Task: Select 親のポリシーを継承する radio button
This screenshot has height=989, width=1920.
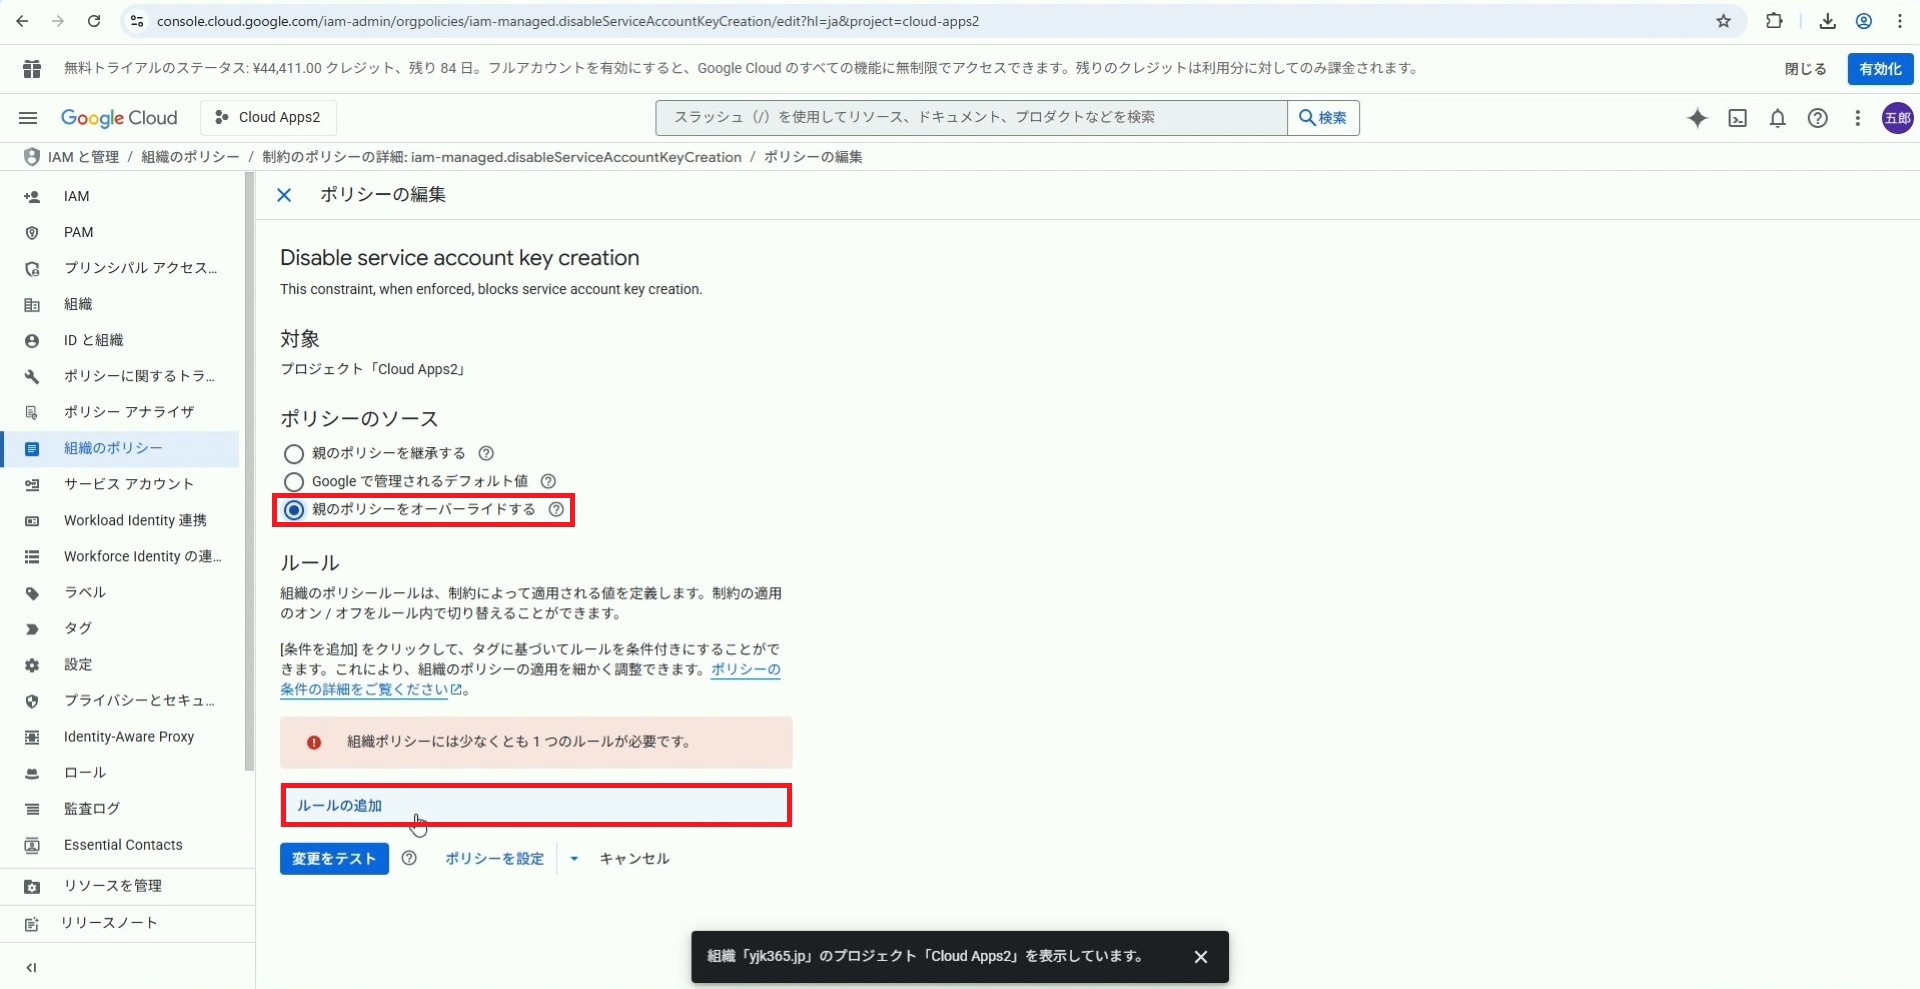Action: point(294,454)
